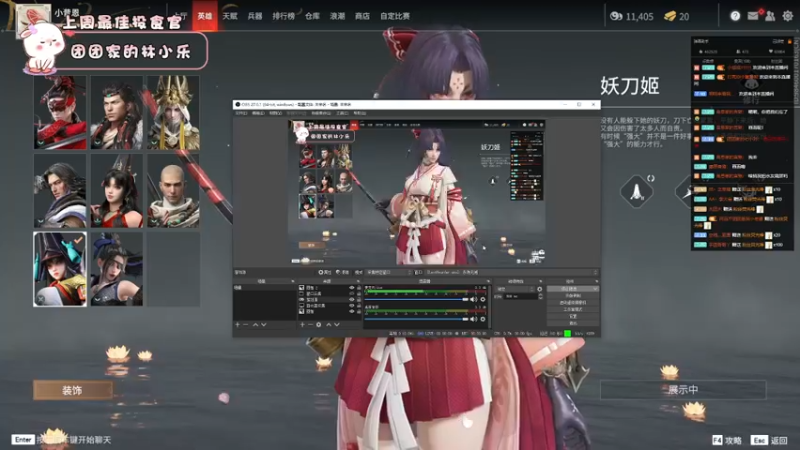
Task: Expand OBS Mixer panel header arrow
Action: (x=489, y=281)
